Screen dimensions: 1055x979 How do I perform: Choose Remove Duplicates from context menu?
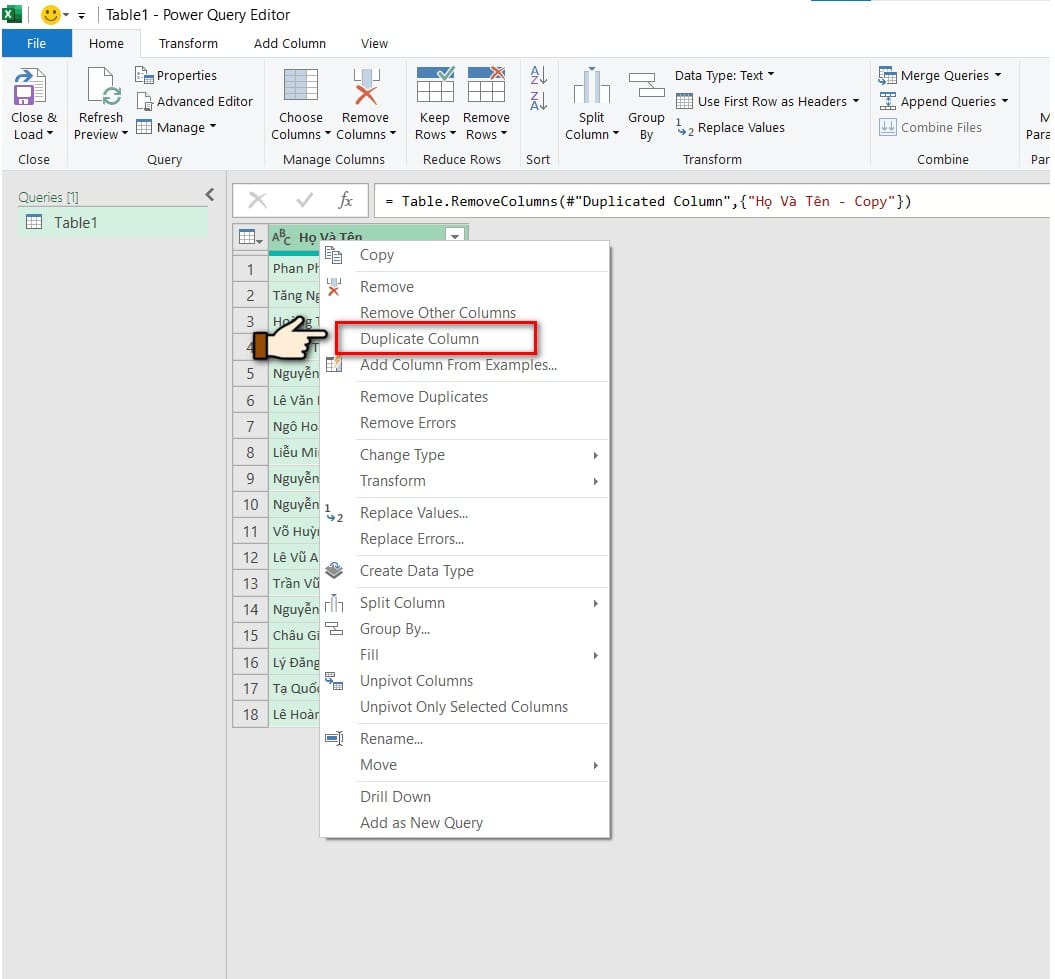tap(424, 397)
